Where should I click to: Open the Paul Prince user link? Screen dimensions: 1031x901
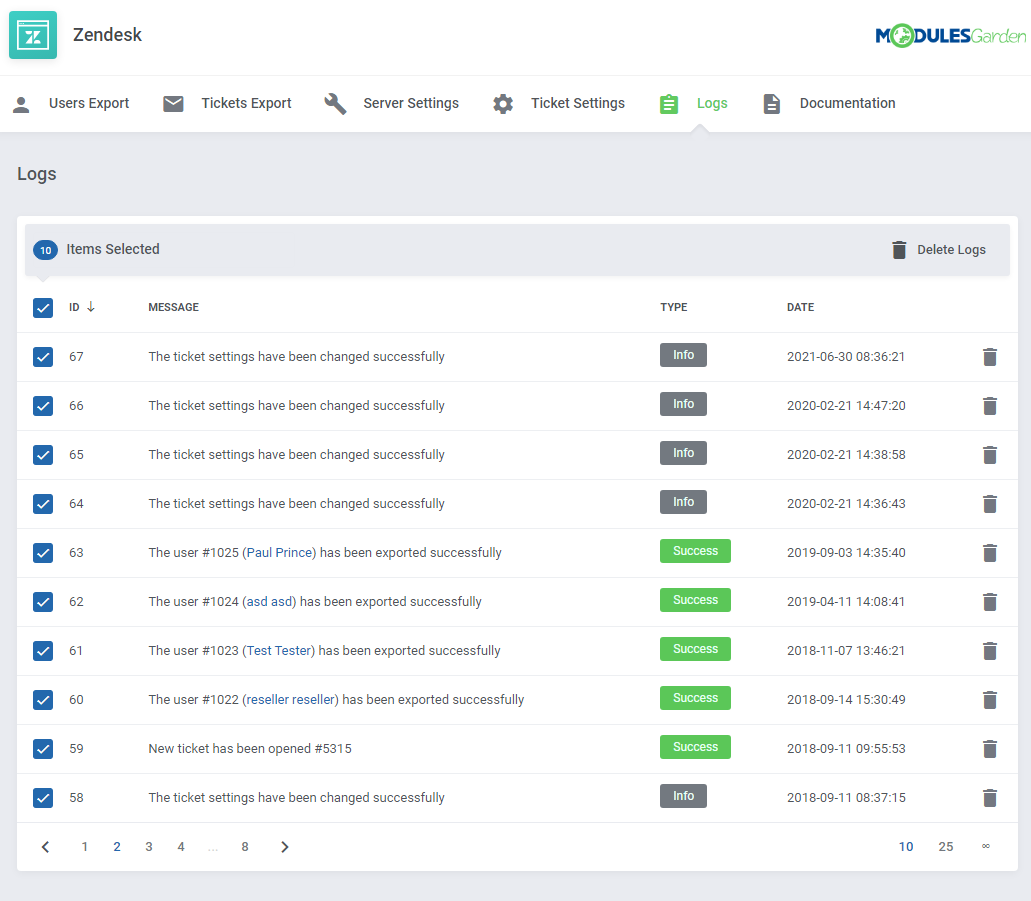(x=279, y=552)
